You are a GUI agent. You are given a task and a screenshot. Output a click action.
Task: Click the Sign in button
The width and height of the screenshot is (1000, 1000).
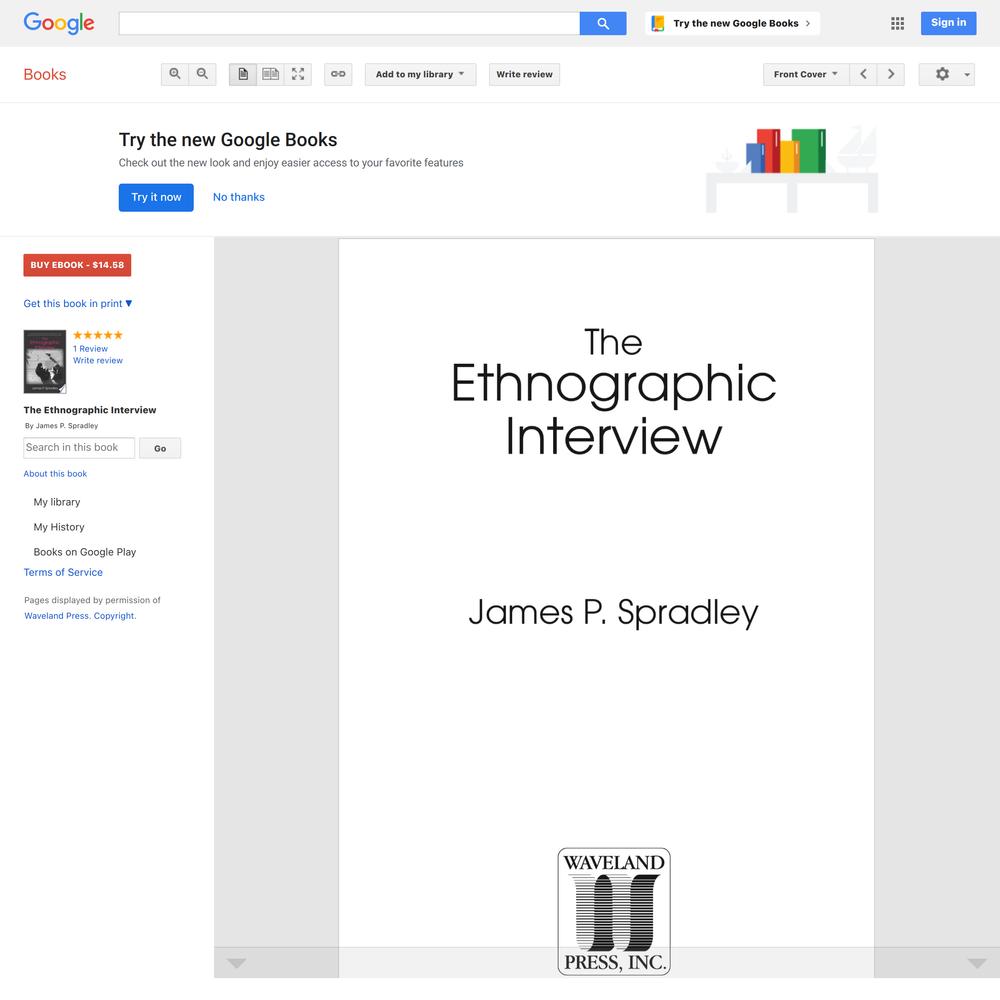(x=948, y=23)
